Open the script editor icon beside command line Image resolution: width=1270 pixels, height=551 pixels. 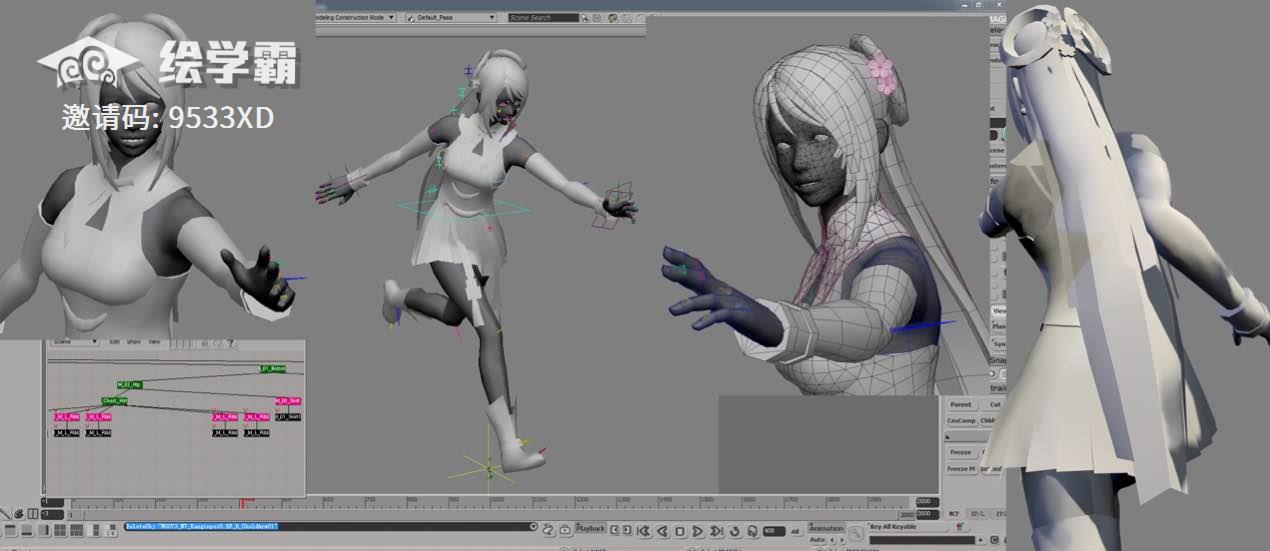point(548,530)
